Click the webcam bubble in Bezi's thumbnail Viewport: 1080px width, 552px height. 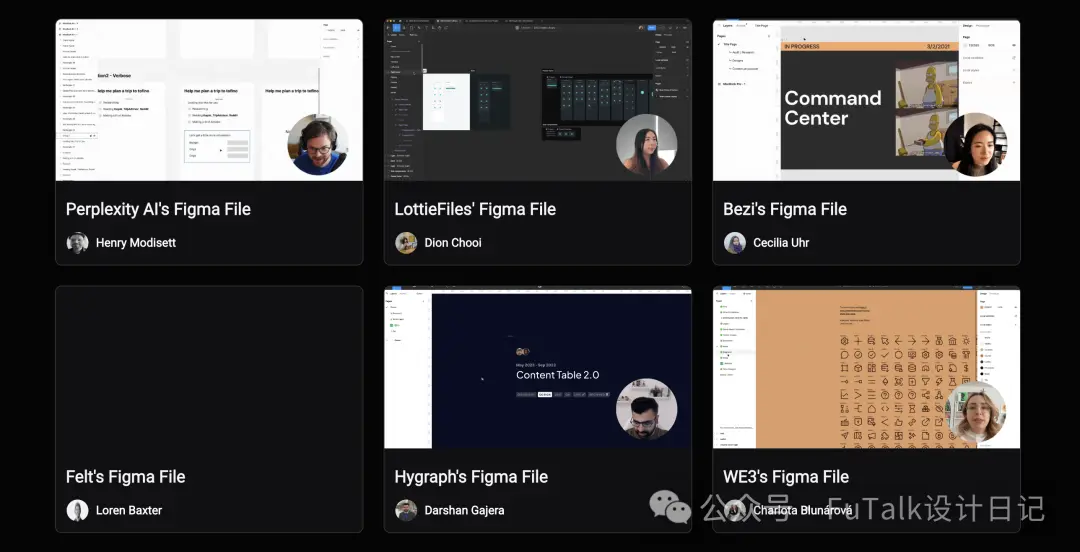pyautogui.click(x=976, y=144)
